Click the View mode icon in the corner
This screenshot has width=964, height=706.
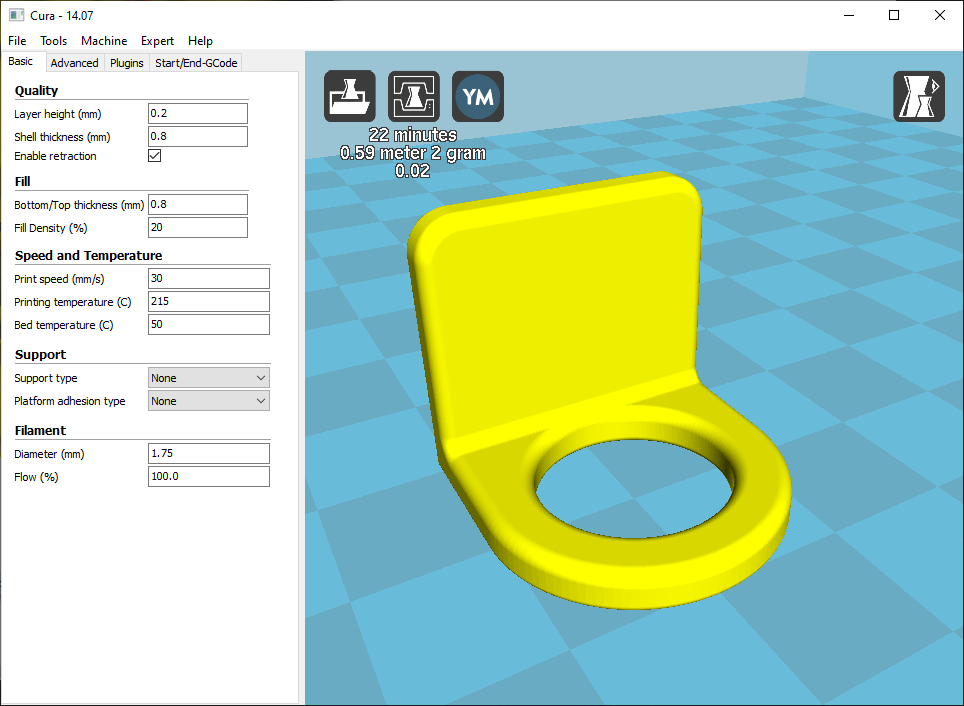918,96
